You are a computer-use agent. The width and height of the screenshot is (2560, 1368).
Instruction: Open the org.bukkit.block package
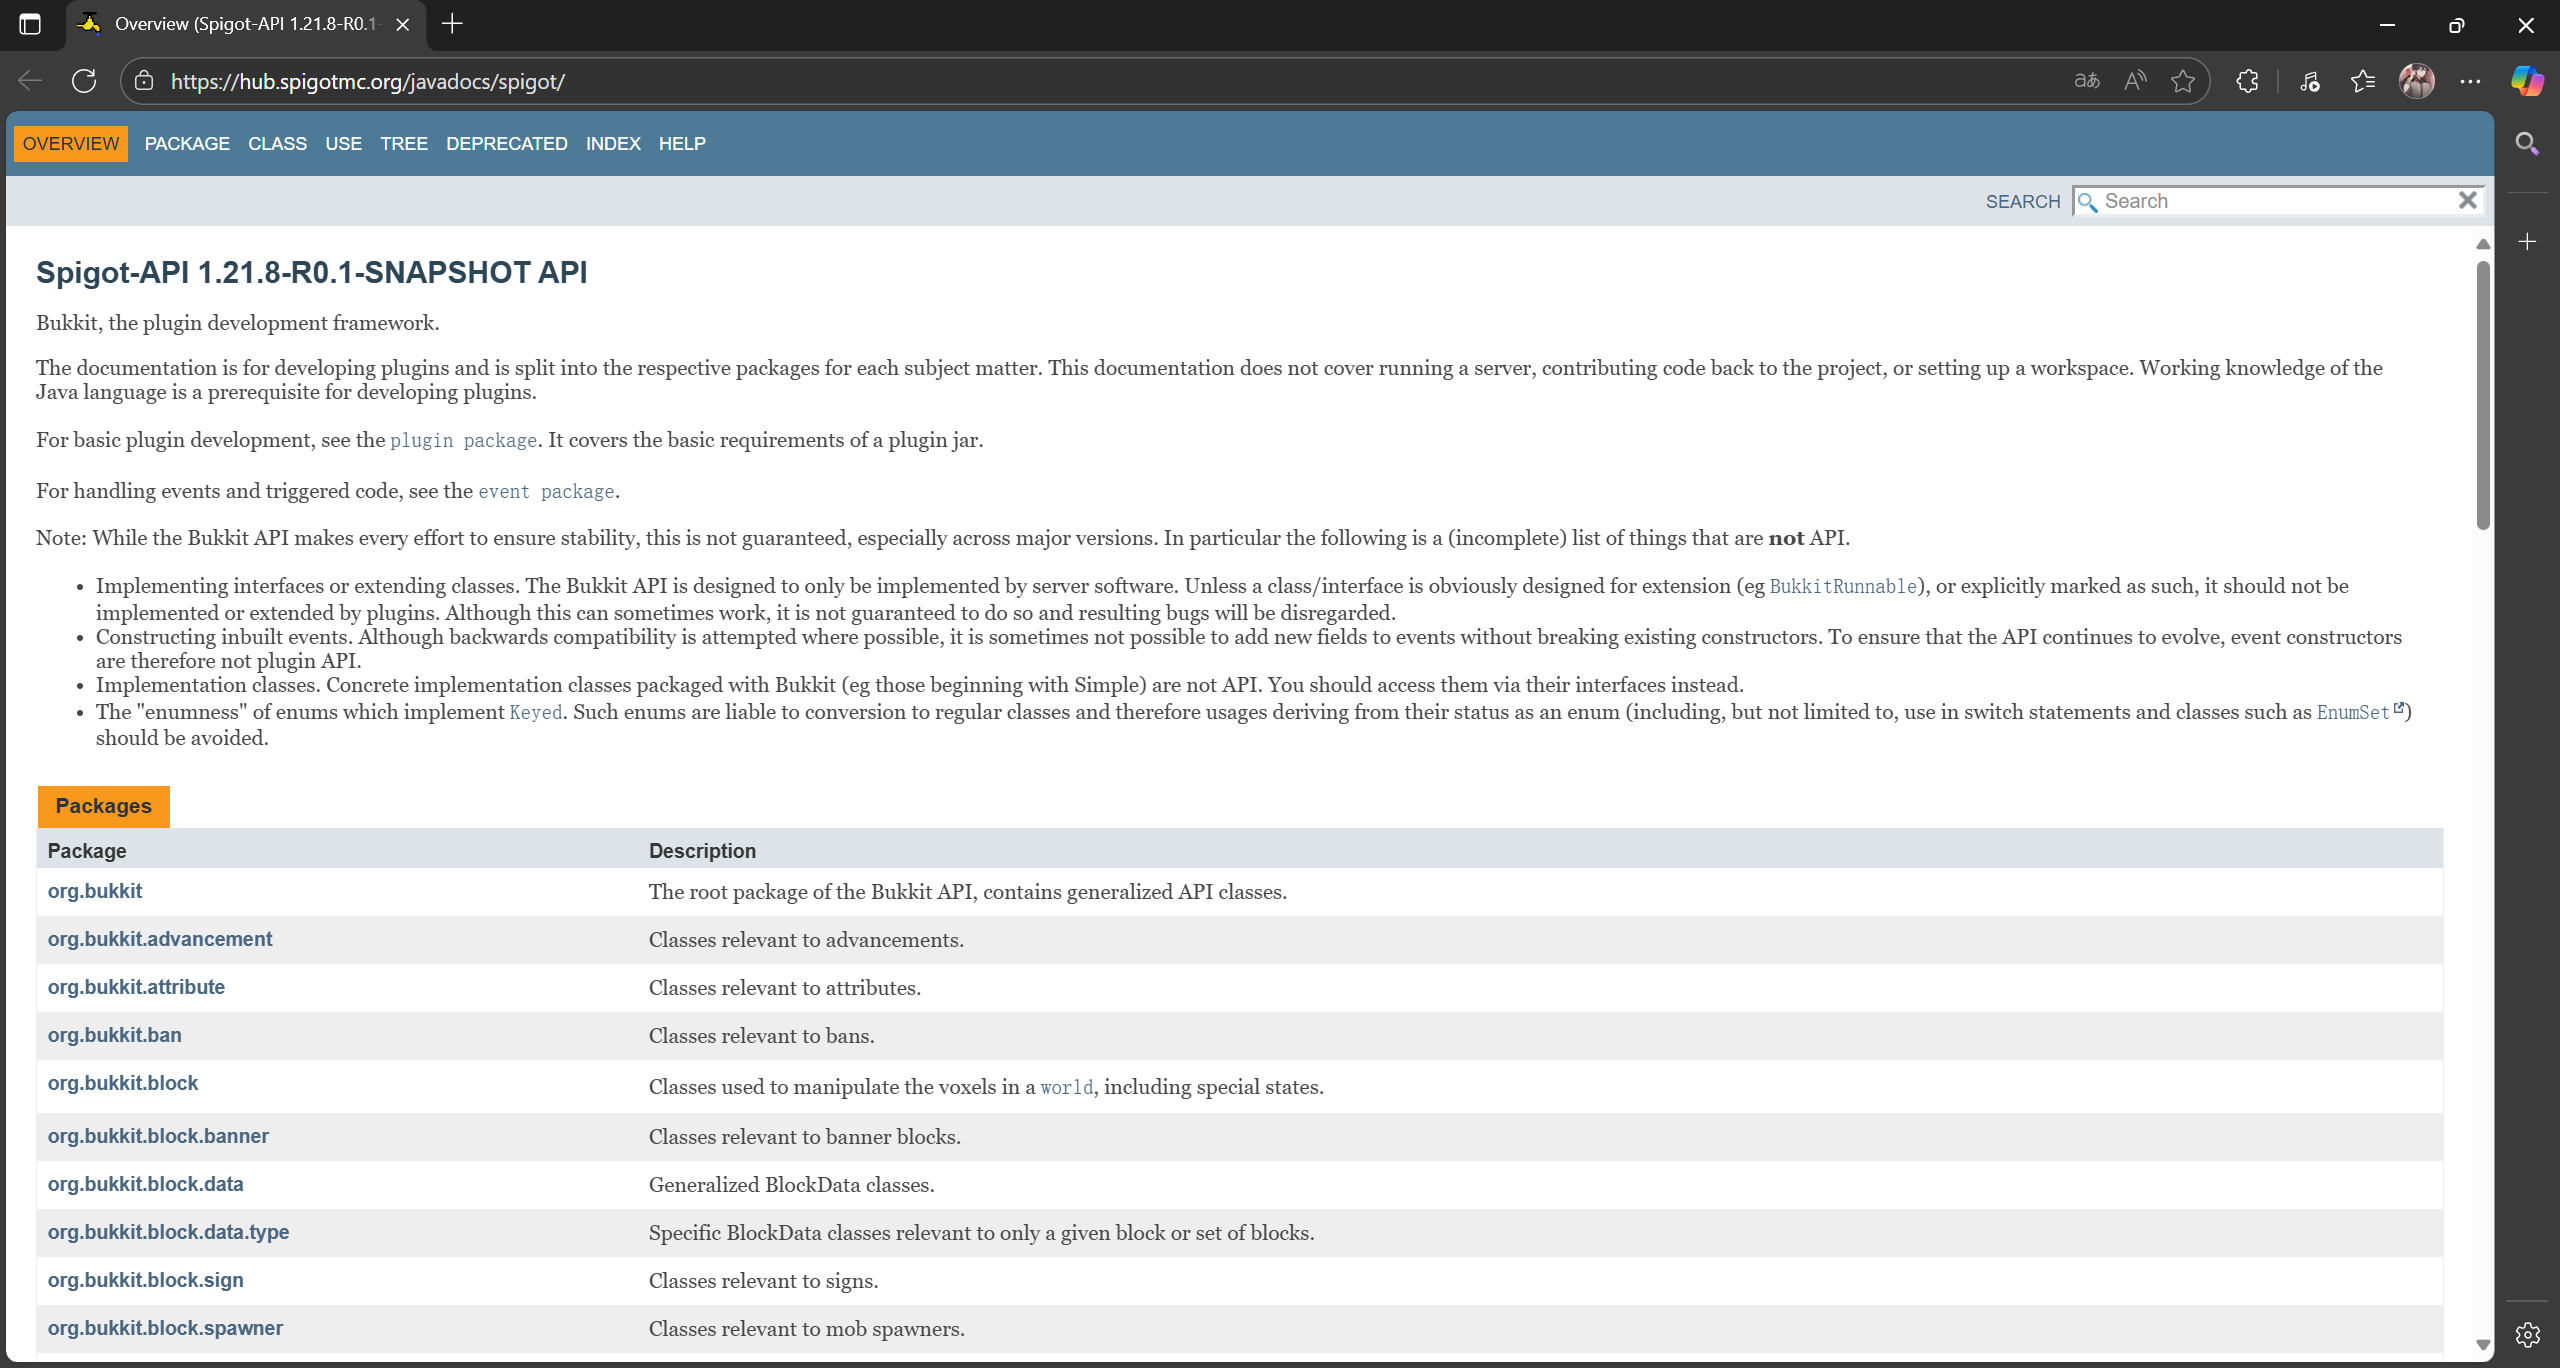122,1083
